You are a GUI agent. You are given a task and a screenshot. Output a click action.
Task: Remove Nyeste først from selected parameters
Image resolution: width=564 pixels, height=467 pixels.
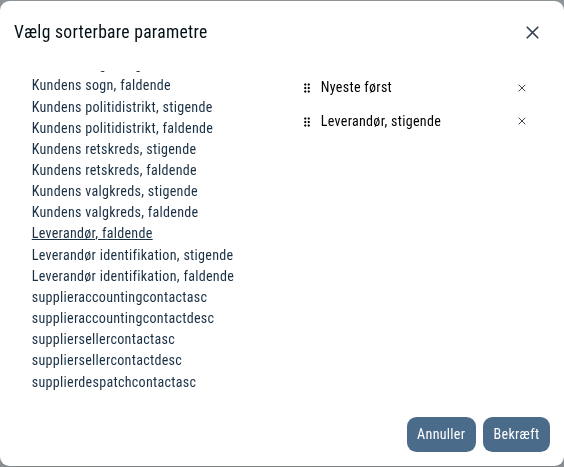[x=522, y=88]
